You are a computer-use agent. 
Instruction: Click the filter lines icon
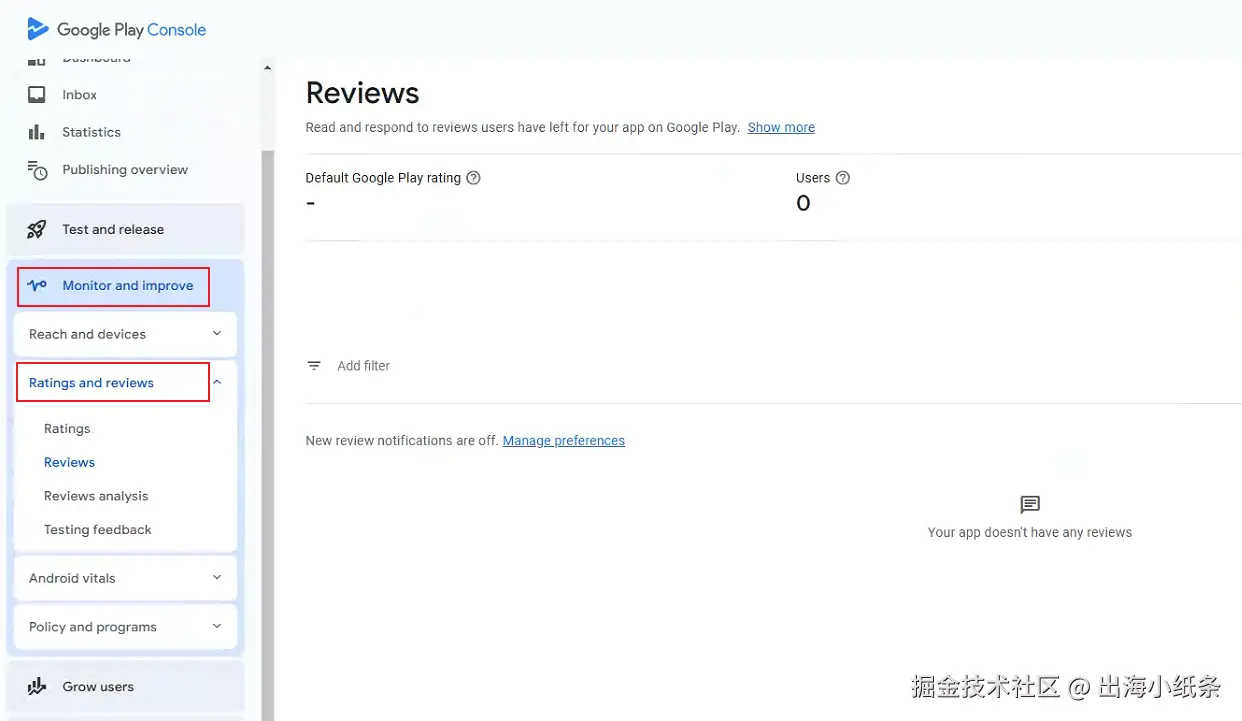tap(314, 366)
